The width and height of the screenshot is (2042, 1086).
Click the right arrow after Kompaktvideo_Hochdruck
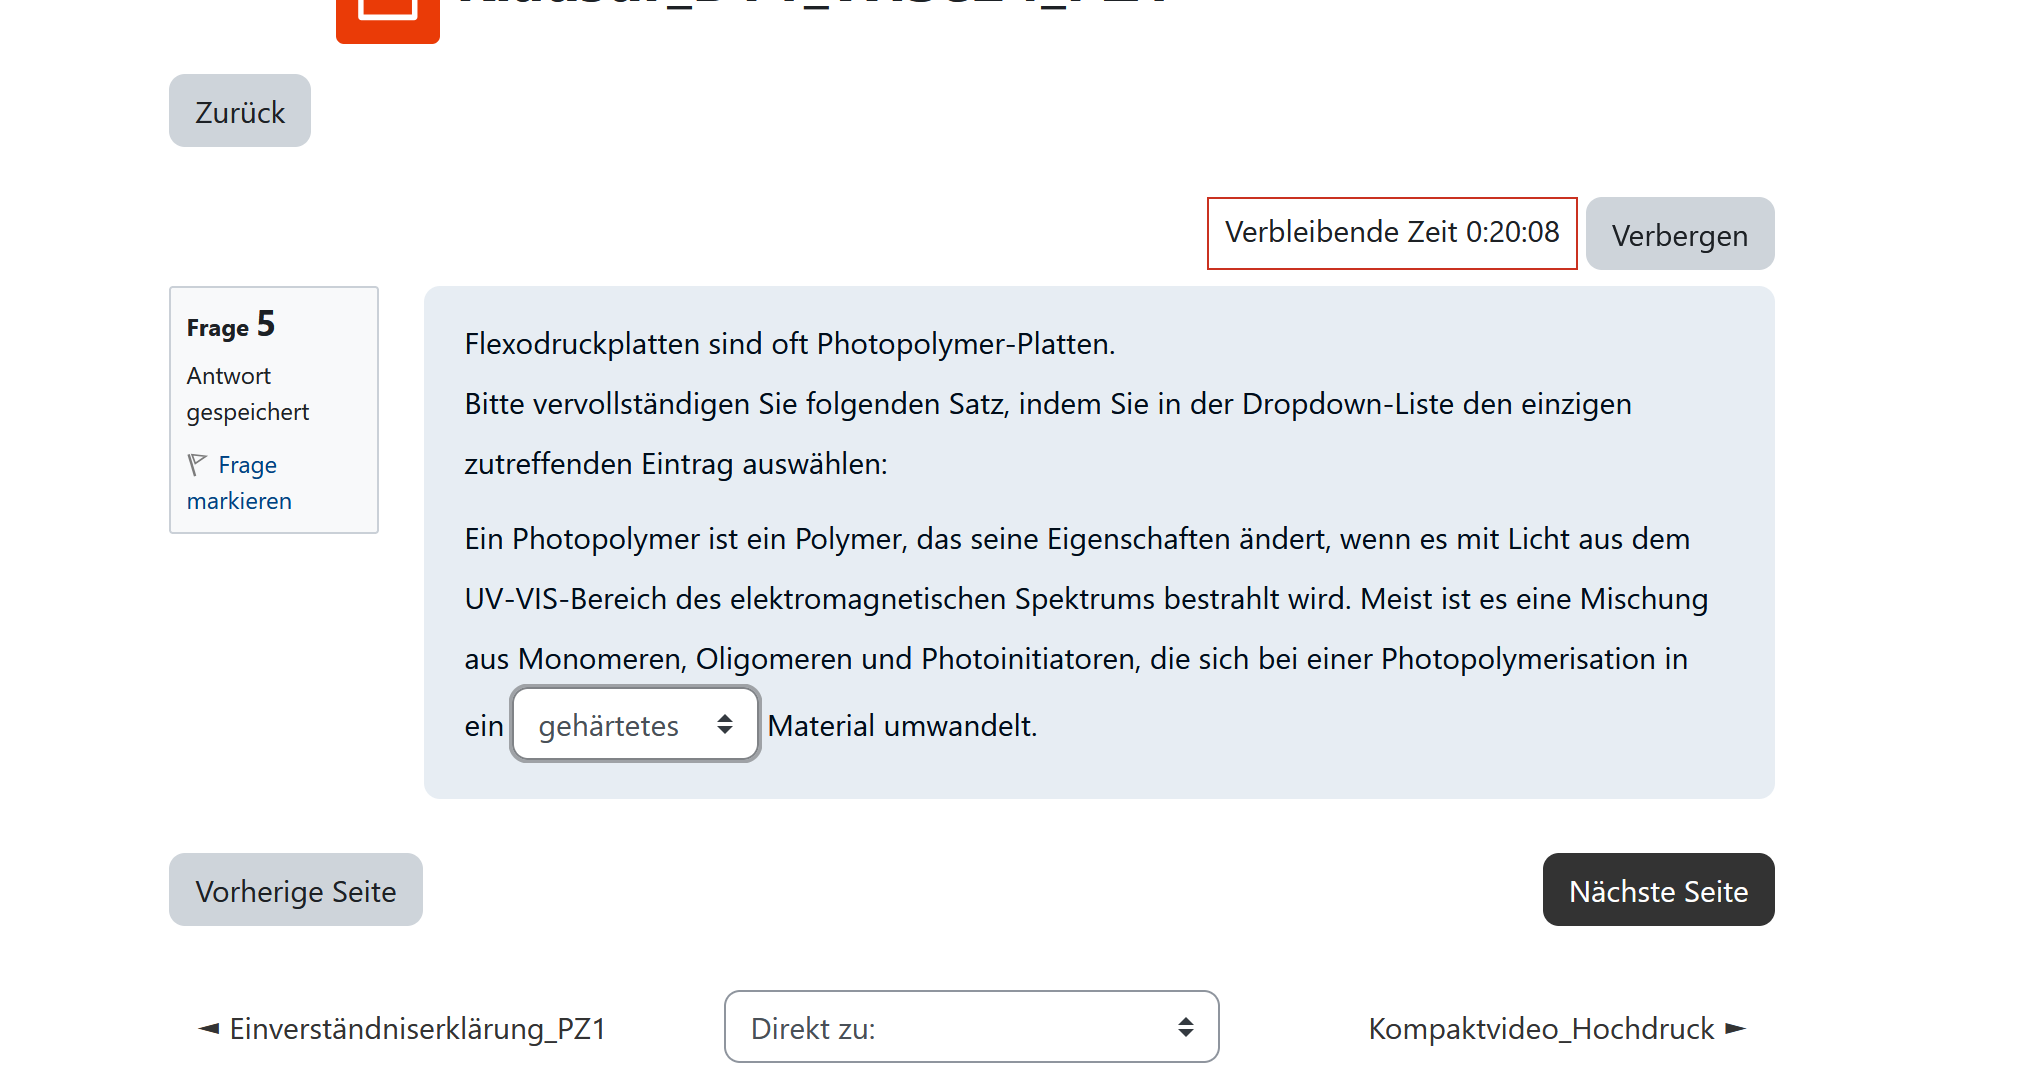click(x=1736, y=1029)
